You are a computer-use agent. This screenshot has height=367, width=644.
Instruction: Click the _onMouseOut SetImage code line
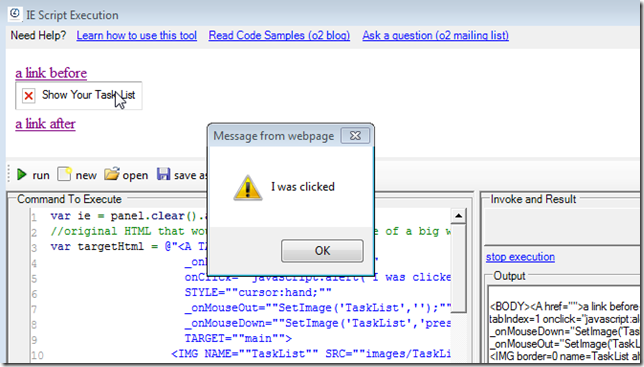[x=317, y=307]
